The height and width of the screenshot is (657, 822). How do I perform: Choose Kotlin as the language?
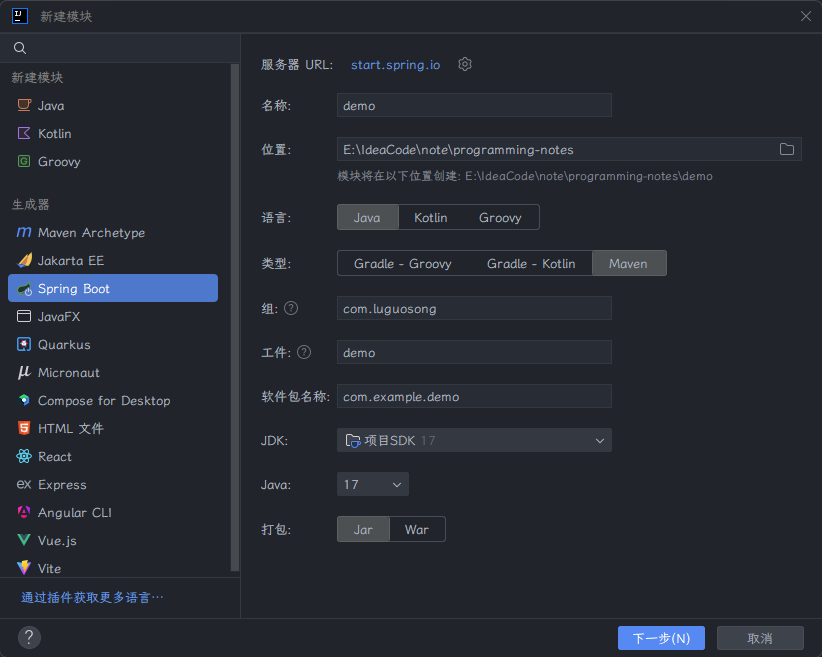(430, 217)
